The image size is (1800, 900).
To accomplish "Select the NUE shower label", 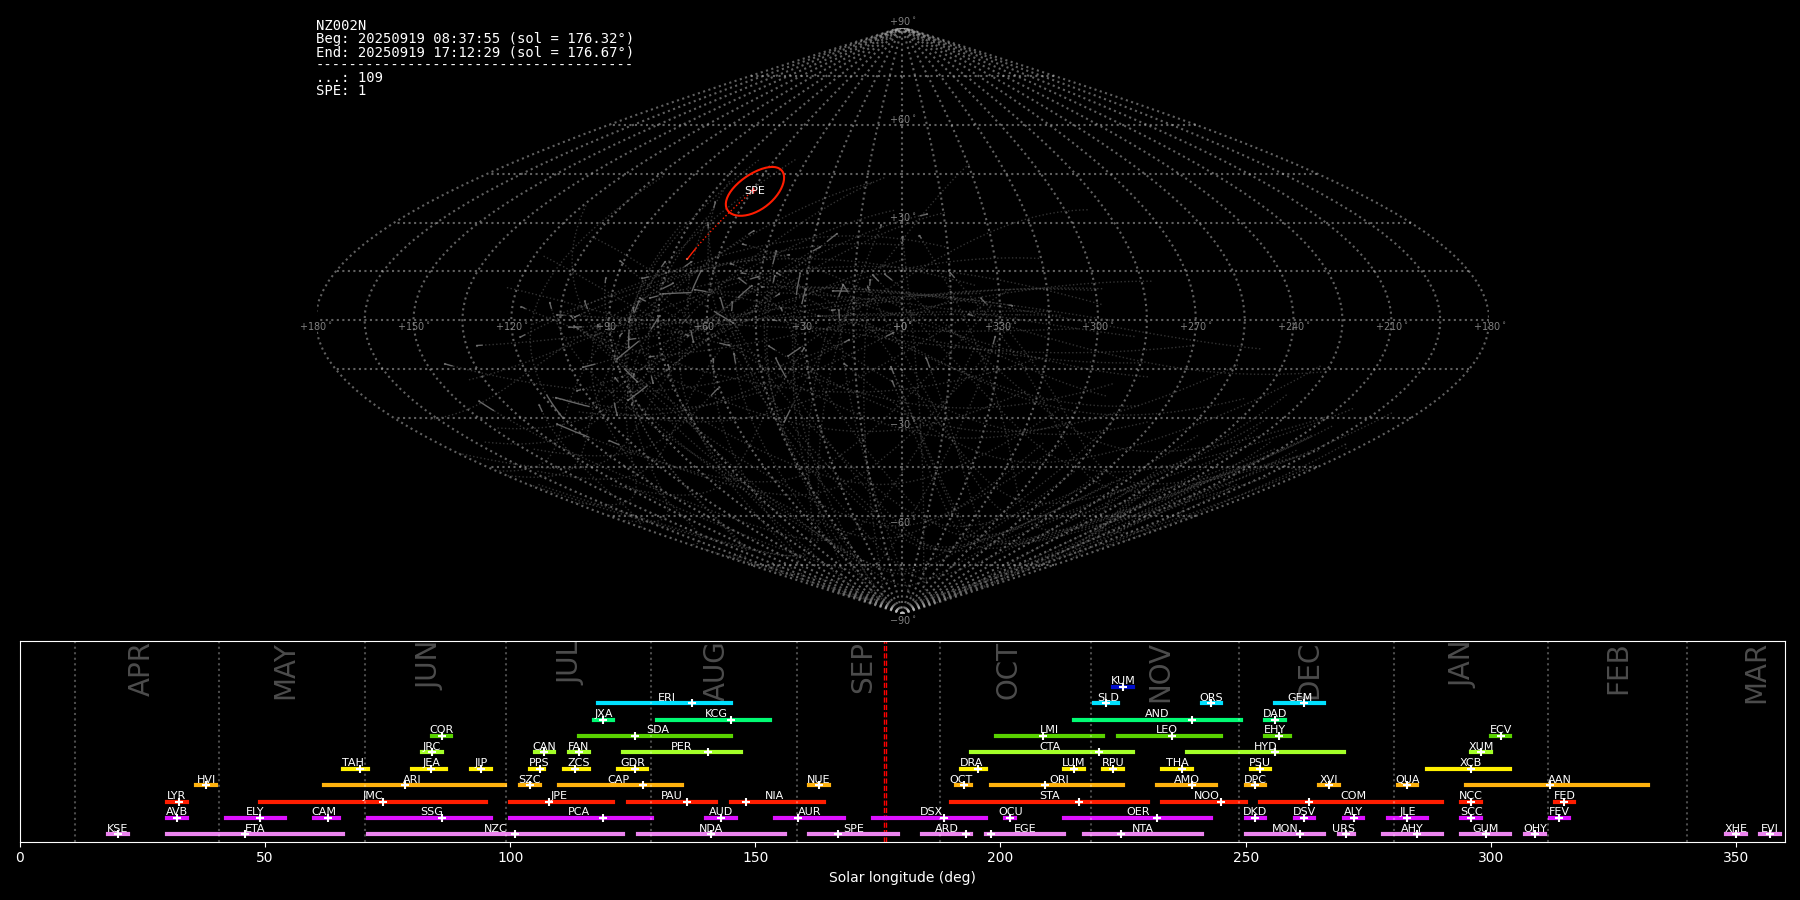I will point(818,780).
